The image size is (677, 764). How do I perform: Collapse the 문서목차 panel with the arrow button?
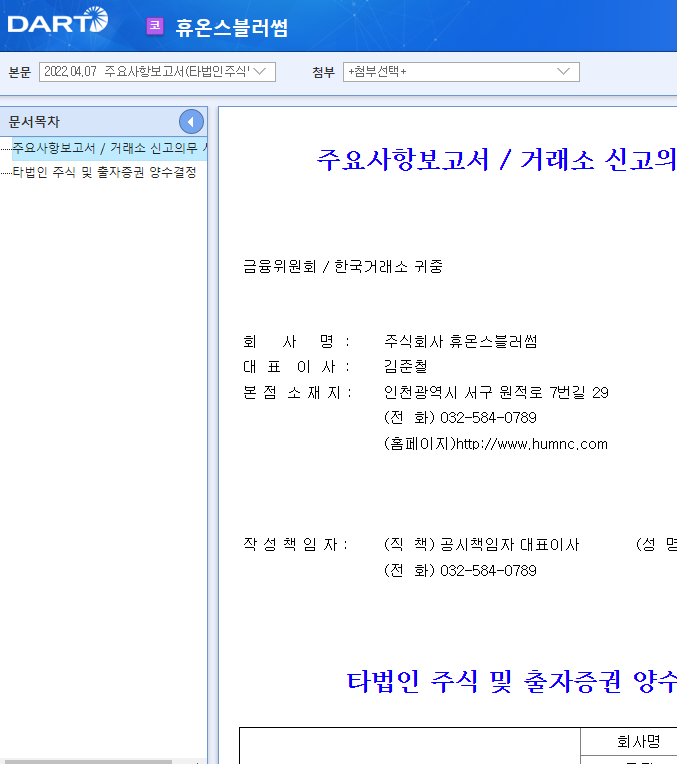[191, 122]
